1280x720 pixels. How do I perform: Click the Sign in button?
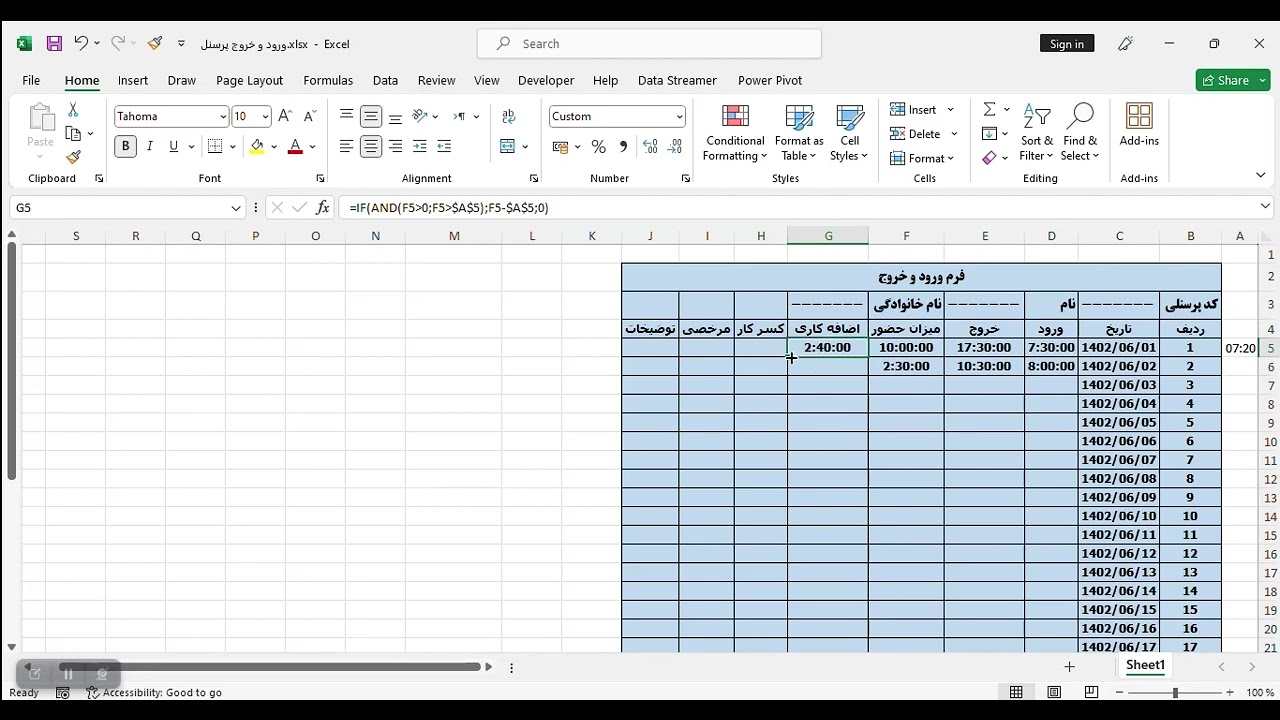pyautogui.click(x=1067, y=44)
